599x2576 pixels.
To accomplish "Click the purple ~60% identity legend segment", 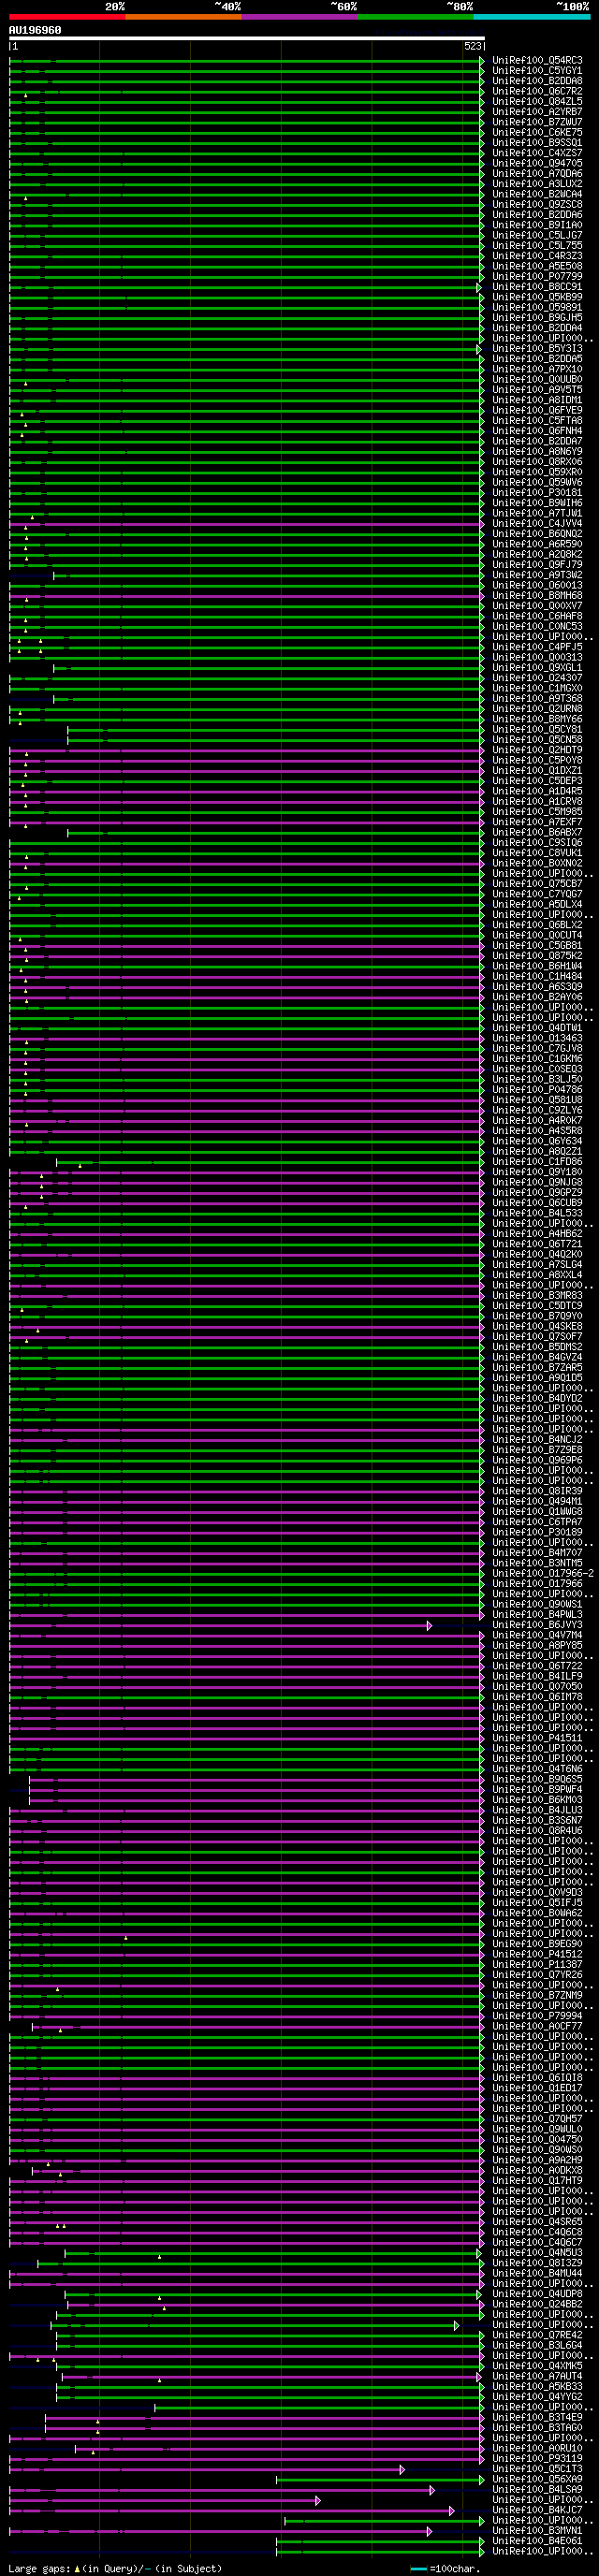I will click(x=299, y=17).
